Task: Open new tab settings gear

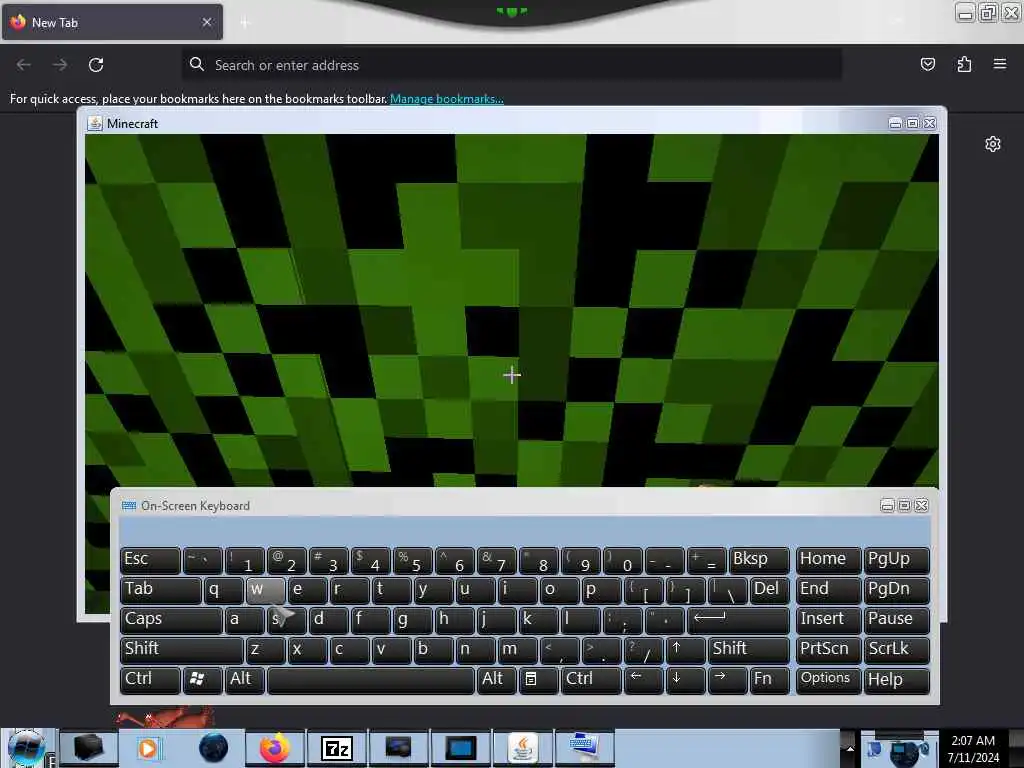Action: (x=993, y=144)
